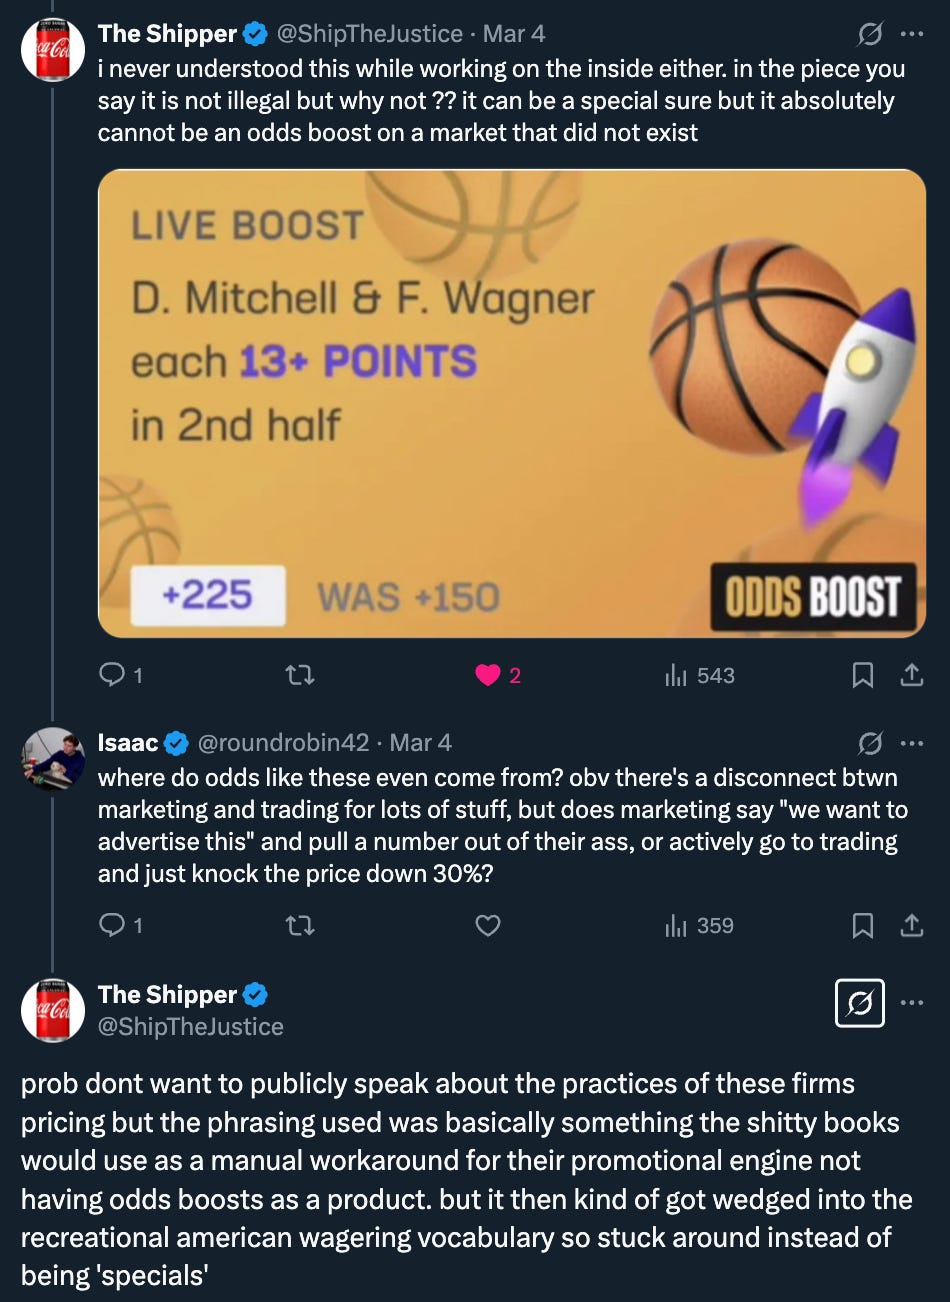Bookmark Isaac's tweet
The height and width of the screenshot is (1302, 950).
862,926
